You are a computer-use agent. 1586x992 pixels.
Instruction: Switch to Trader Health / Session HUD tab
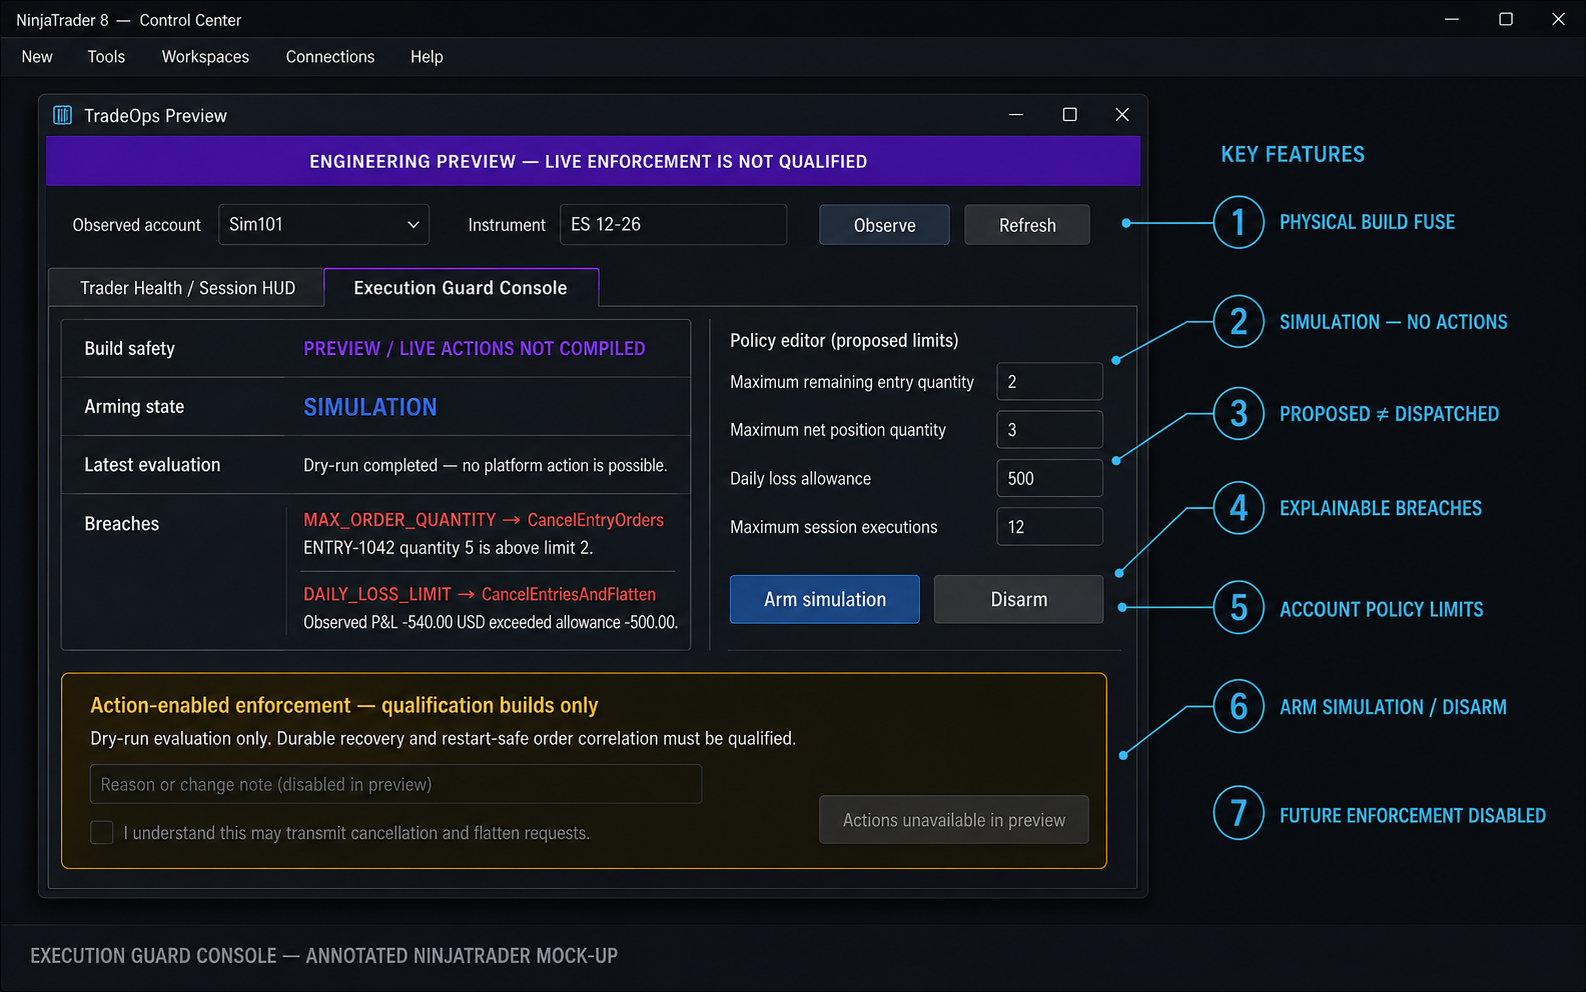187,288
